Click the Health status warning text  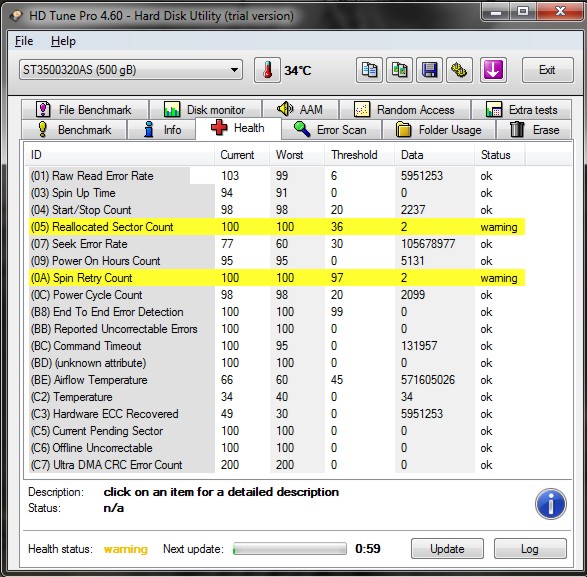(x=126, y=549)
